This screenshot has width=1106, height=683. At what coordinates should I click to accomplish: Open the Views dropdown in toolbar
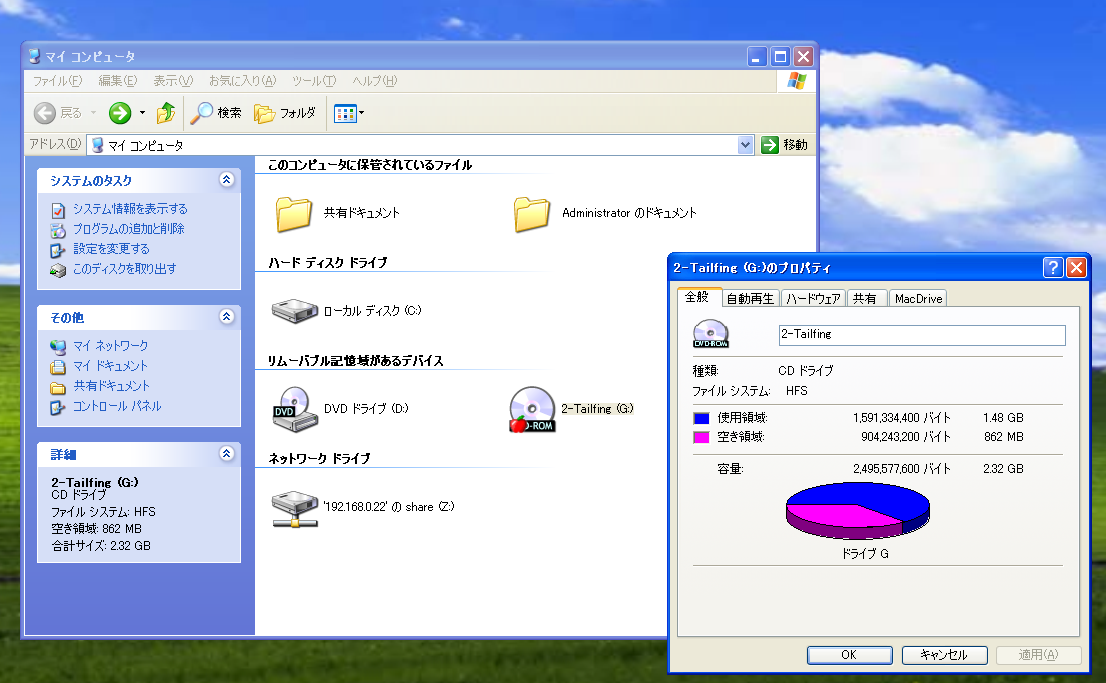[x=349, y=113]
